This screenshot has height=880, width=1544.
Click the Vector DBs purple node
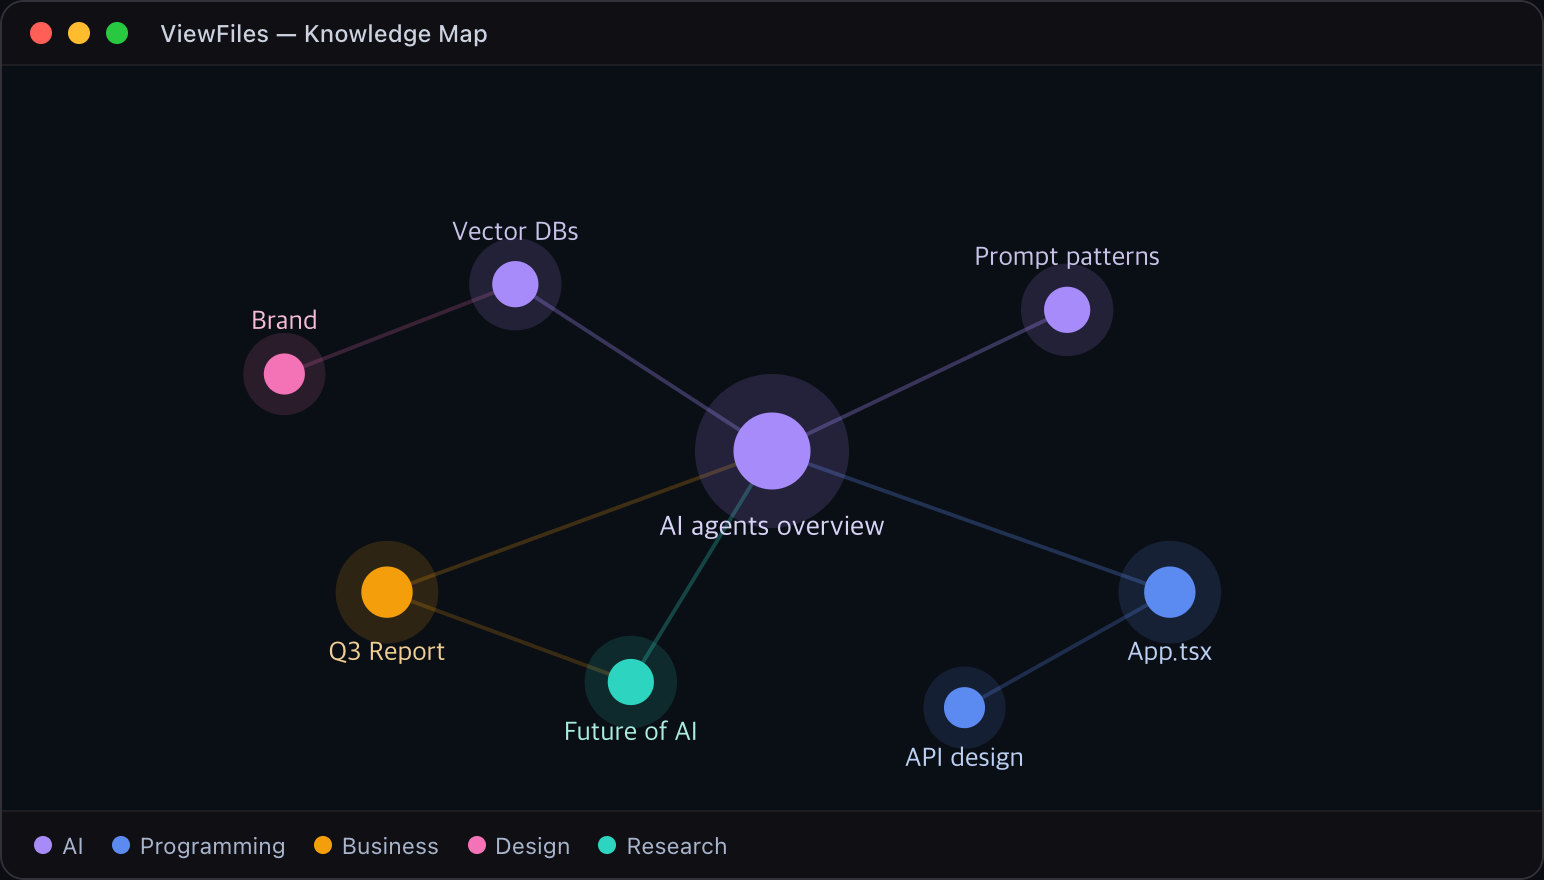(x=515, y=284)
